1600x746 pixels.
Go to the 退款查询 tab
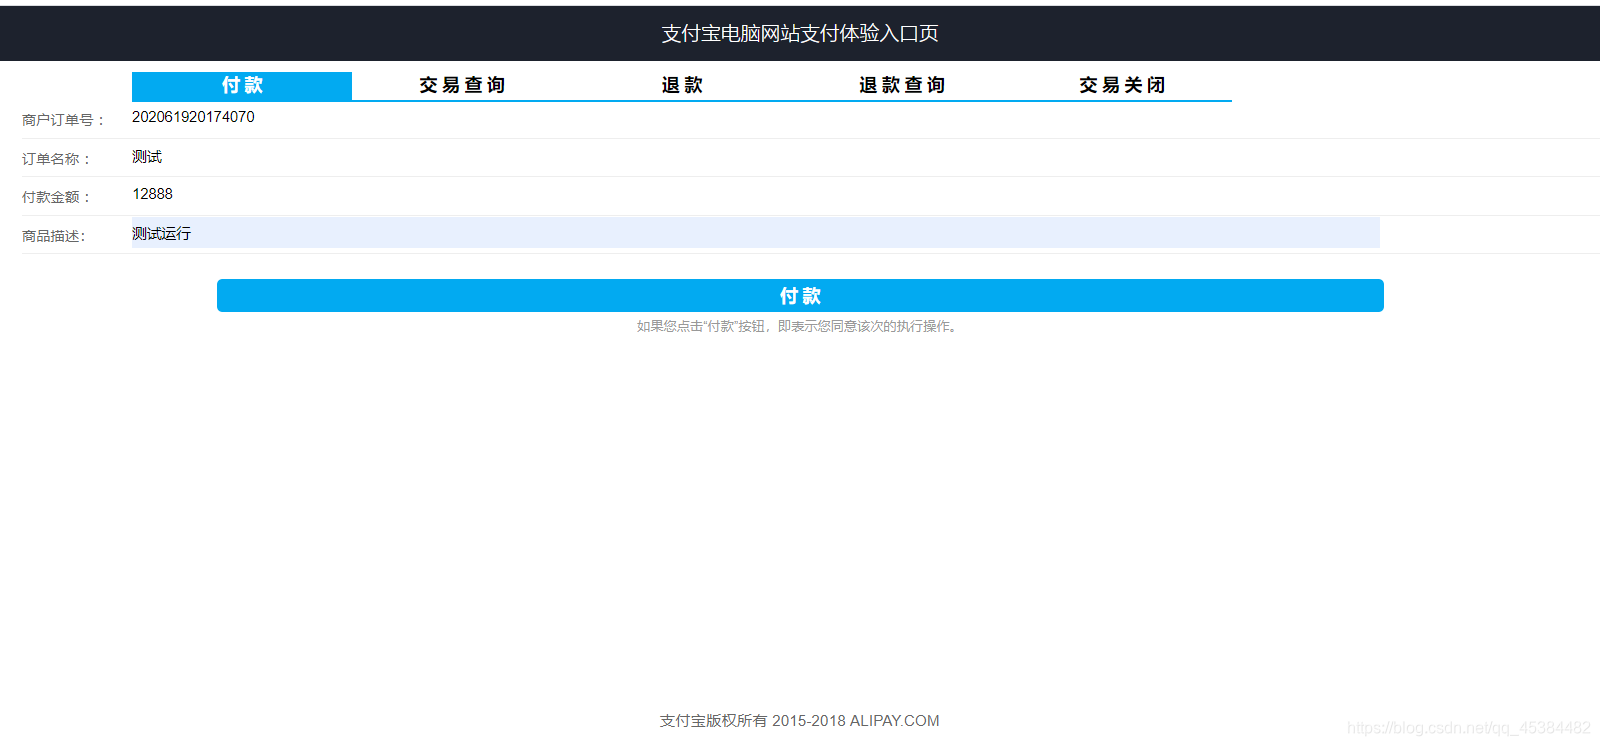(902, 86)
